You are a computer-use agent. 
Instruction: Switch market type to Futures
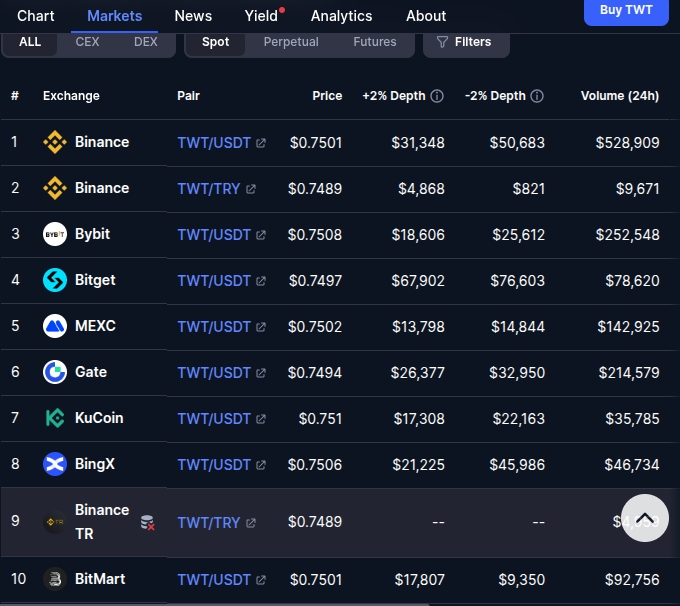click(375, 42)
